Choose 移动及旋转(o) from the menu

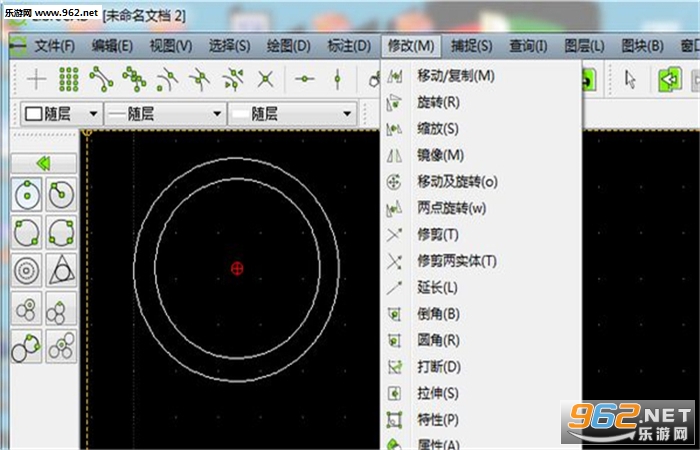[481, 182]
